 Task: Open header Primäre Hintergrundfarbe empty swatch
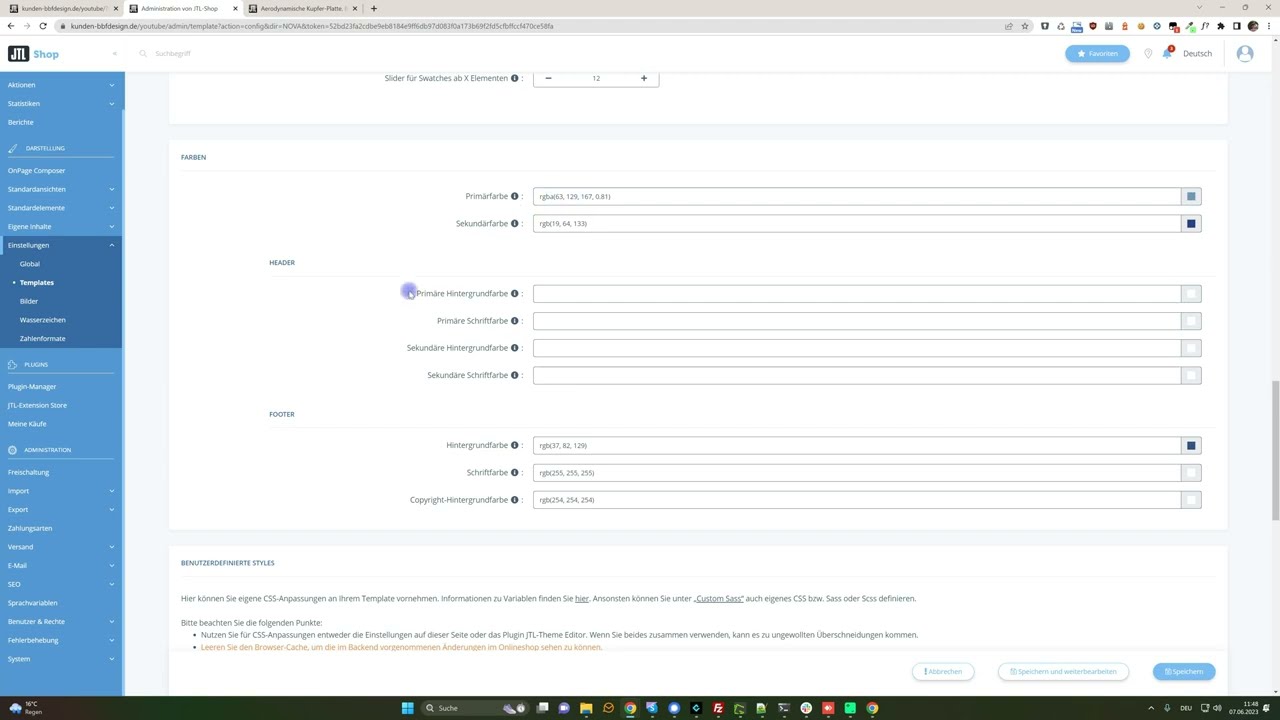(x=1191, y=293)
